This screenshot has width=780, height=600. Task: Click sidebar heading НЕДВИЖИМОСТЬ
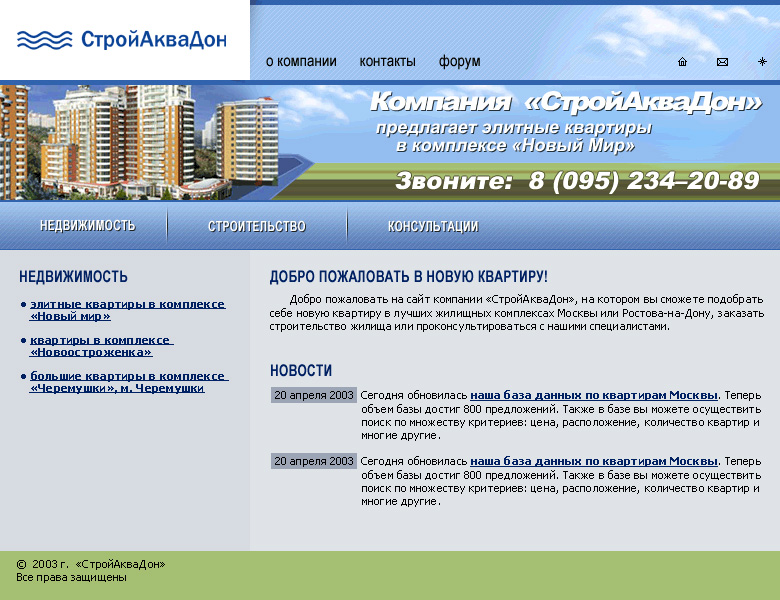(73, 277)
